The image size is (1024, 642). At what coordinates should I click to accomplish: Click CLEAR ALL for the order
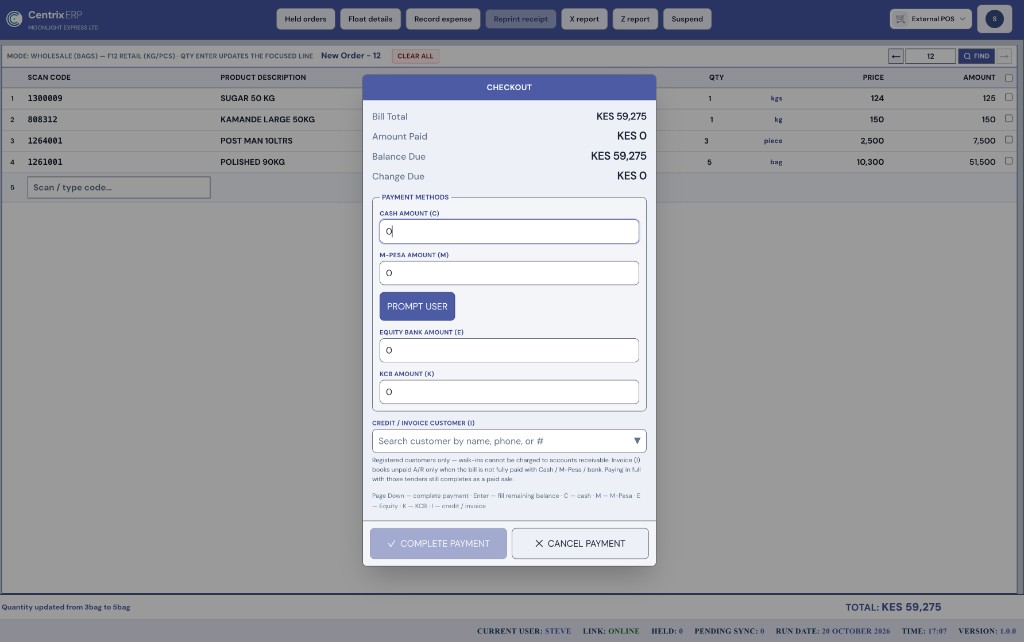point(415,56)
